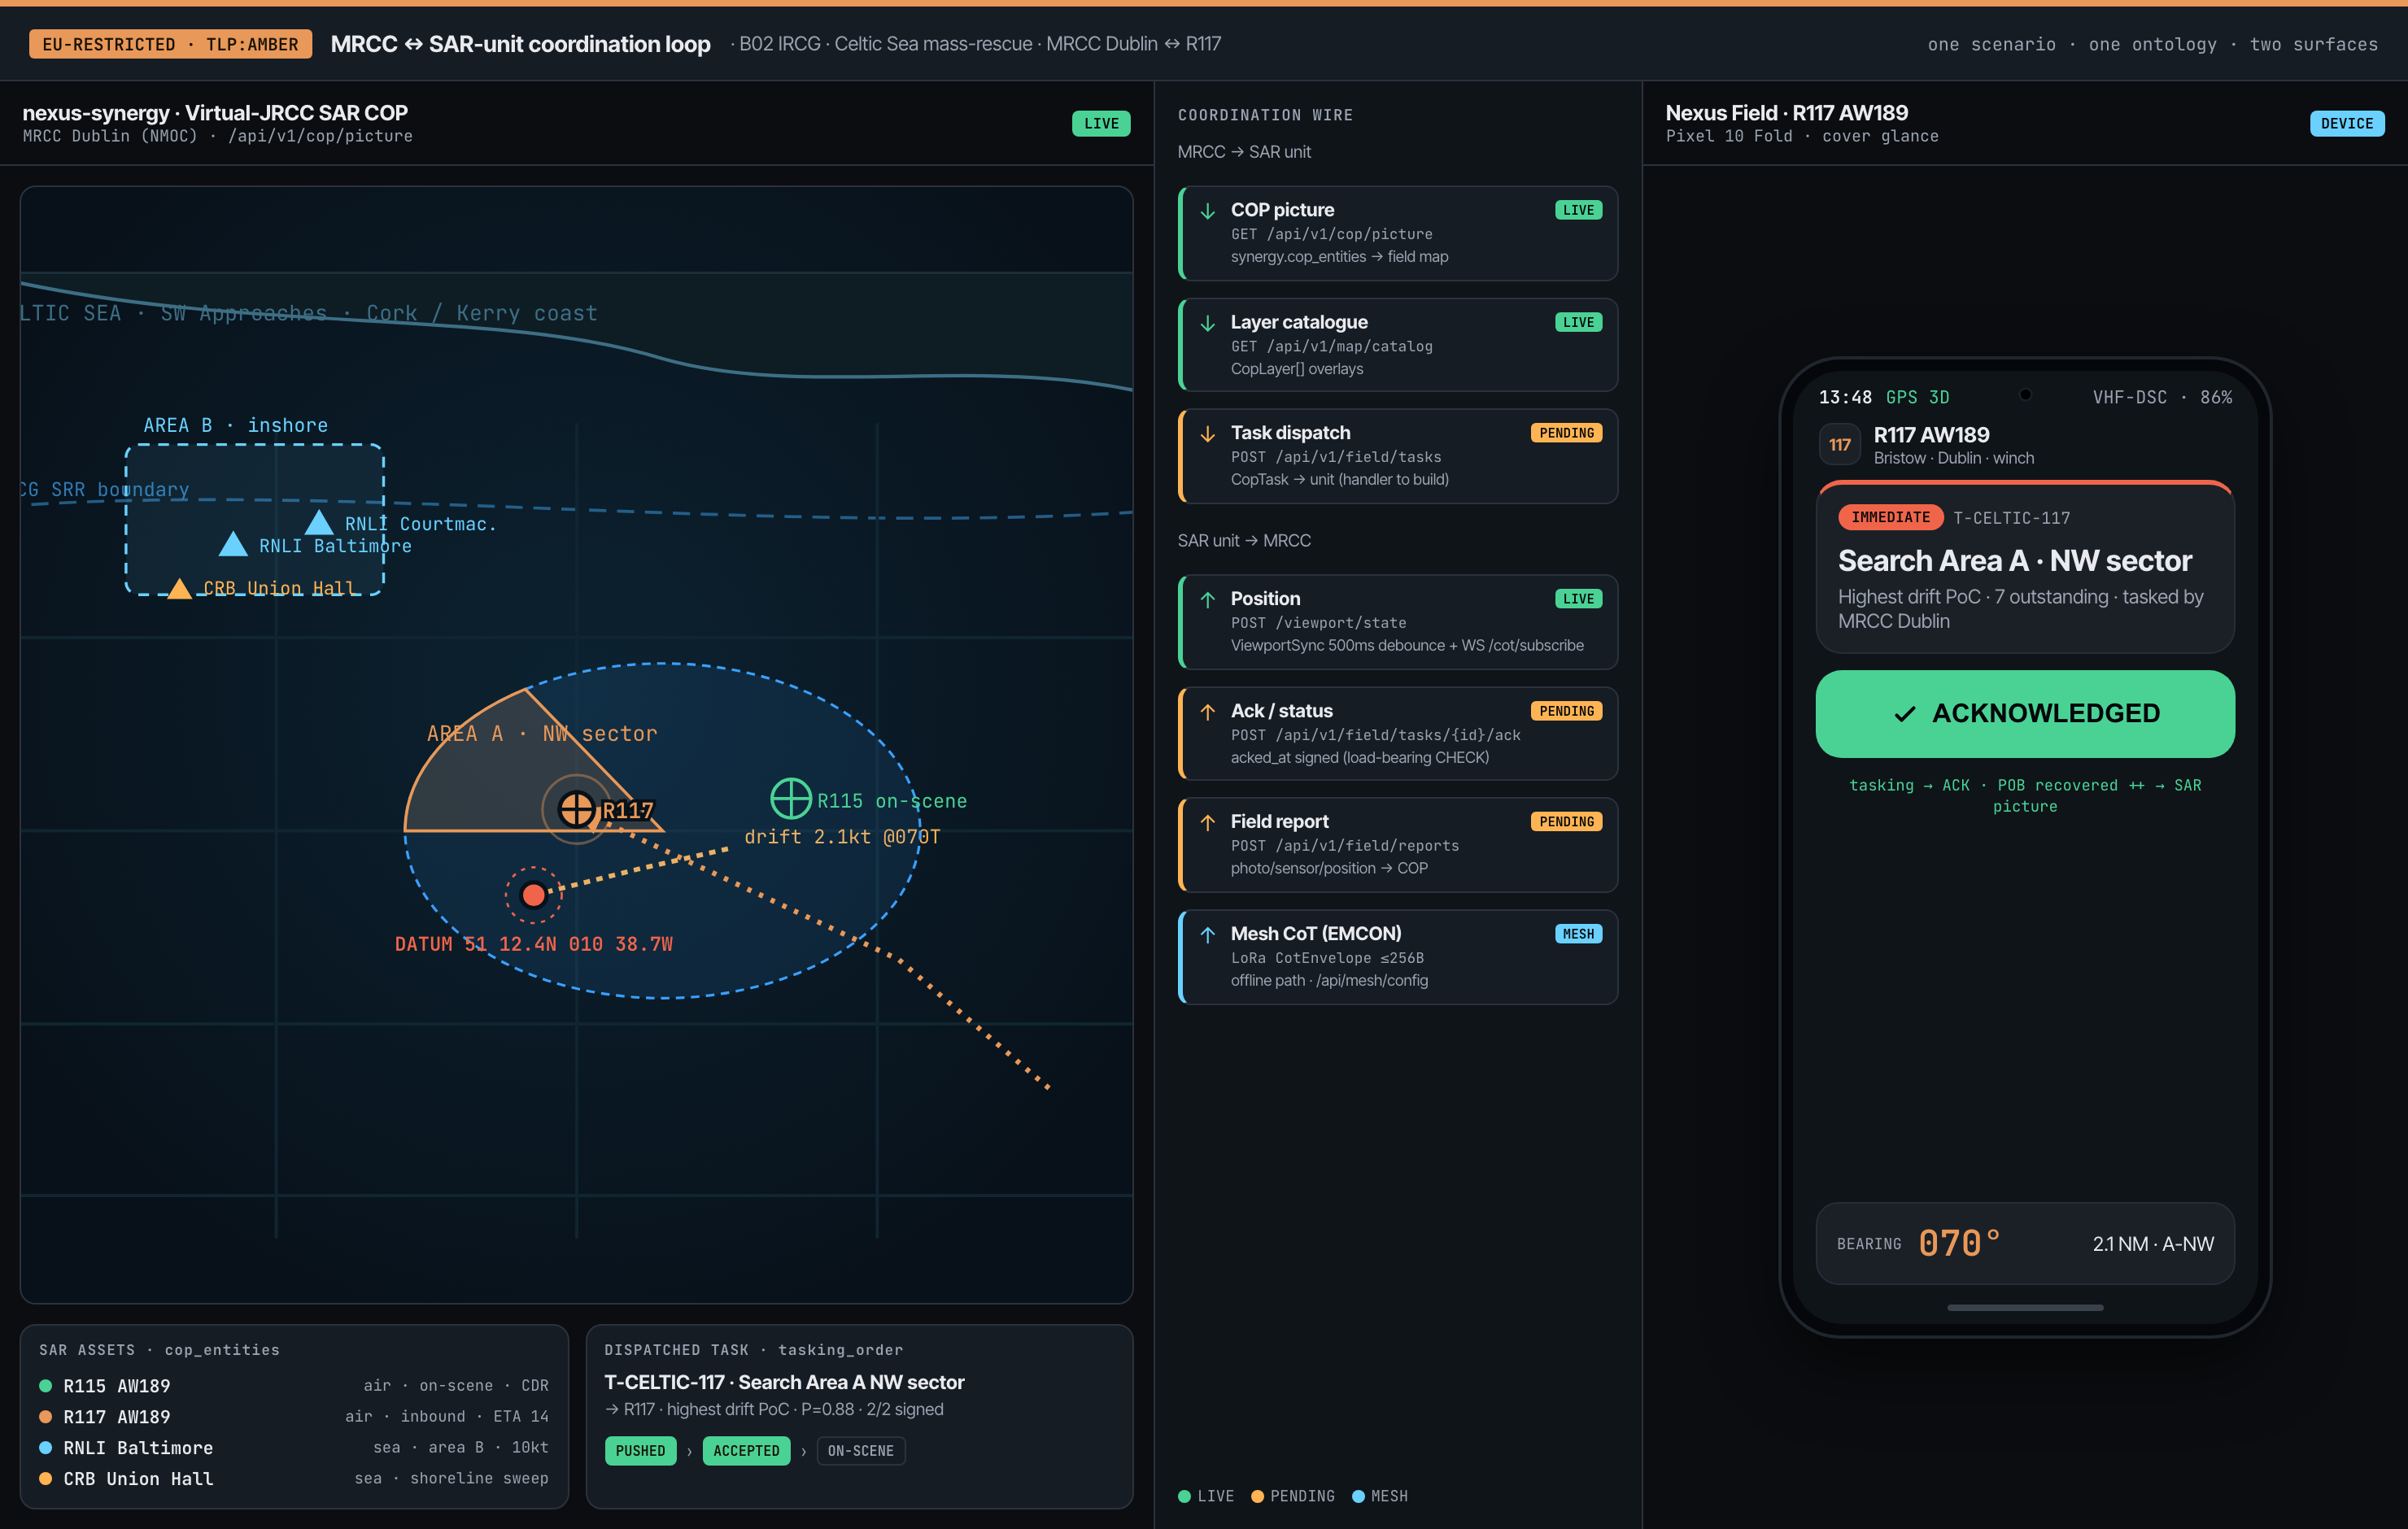Viewport: 2408px width, 1529px height.
Task: Click the up arrow on Mesh CoT card
Action: 1208,935
